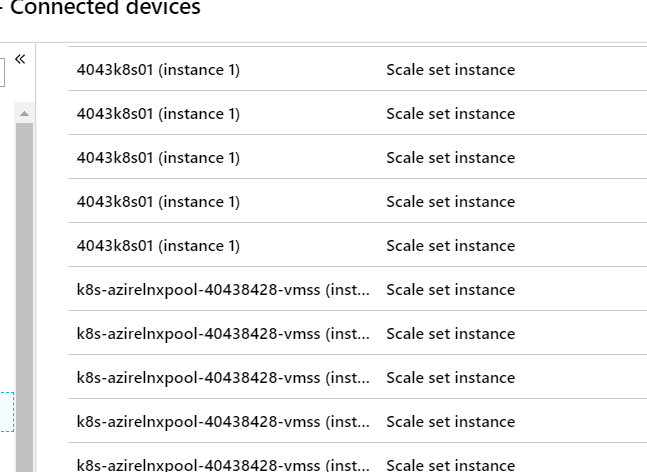Screen dimensions: 647x472
Task: Click Scale set instance in fourth k8s-azirelnxpool row
Action: [x=451, y=422]
